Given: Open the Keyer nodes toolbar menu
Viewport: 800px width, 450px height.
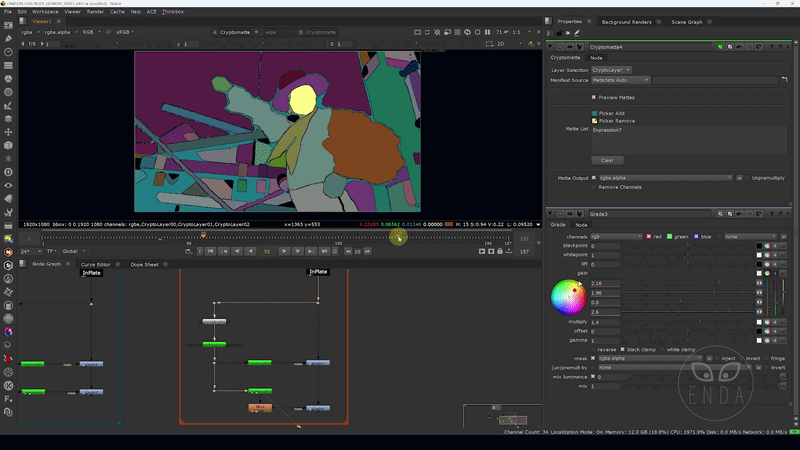Looking at the screenshot, I should (8, 106).
